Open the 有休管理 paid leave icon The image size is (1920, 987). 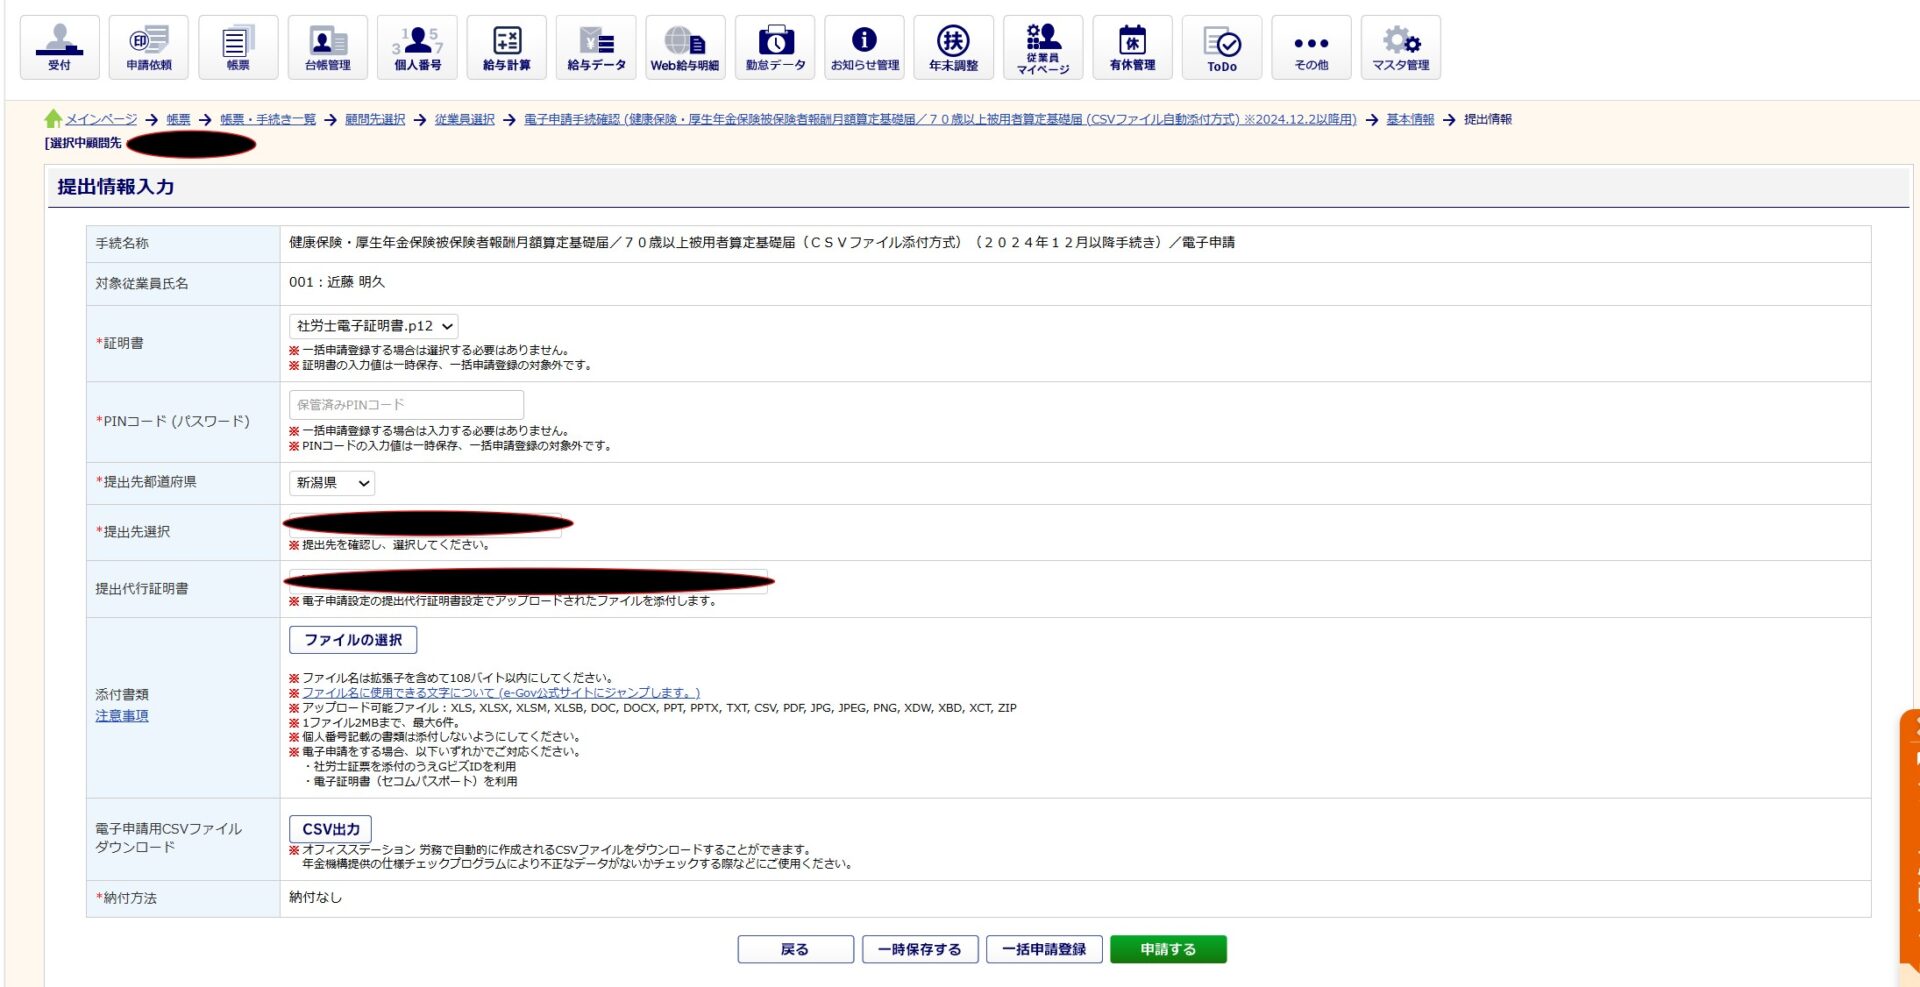coord(1132,47)
